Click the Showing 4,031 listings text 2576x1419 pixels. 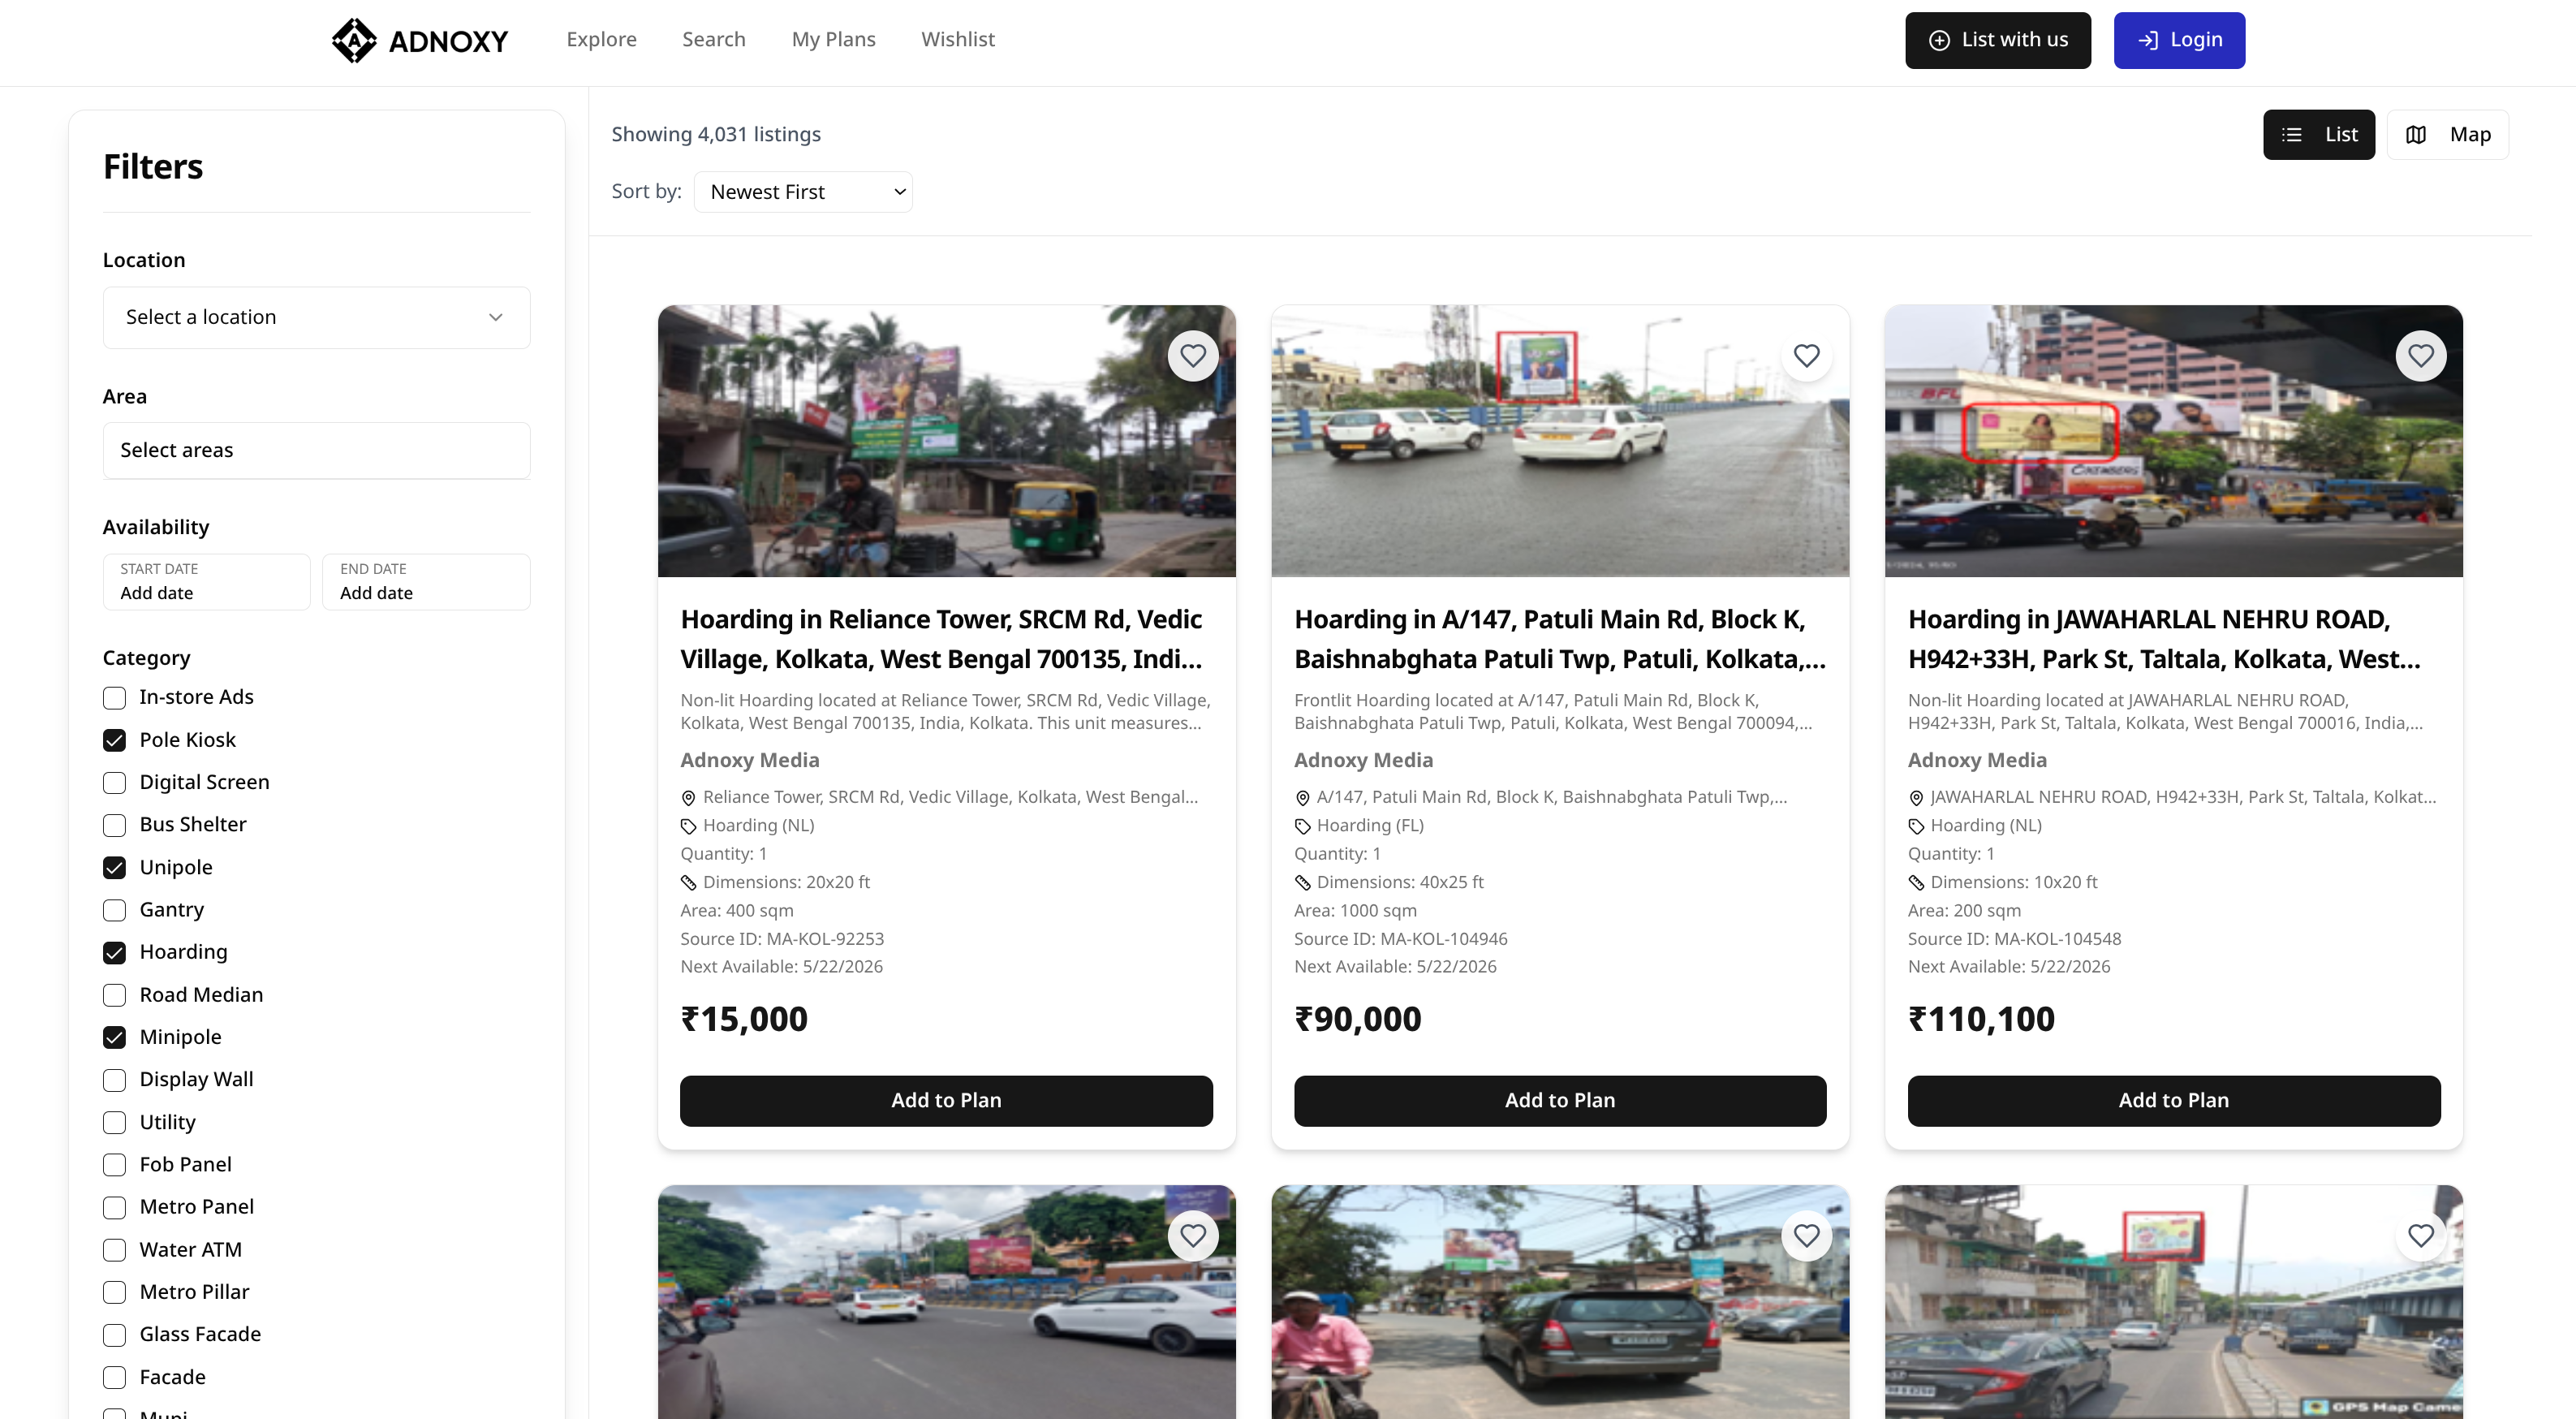pos(716,135)
